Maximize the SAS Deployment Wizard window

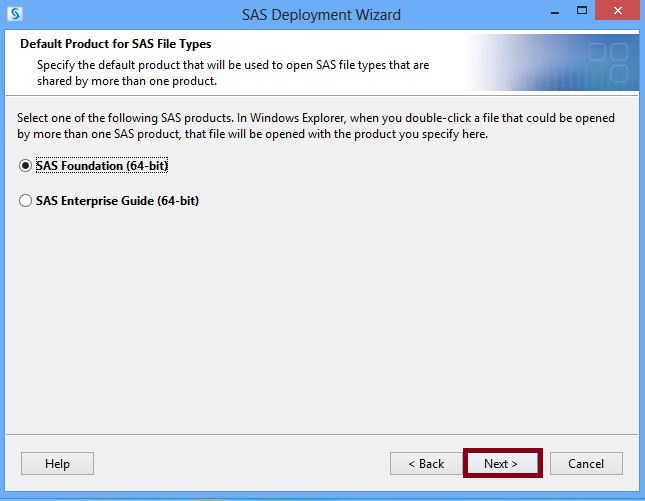582,11
